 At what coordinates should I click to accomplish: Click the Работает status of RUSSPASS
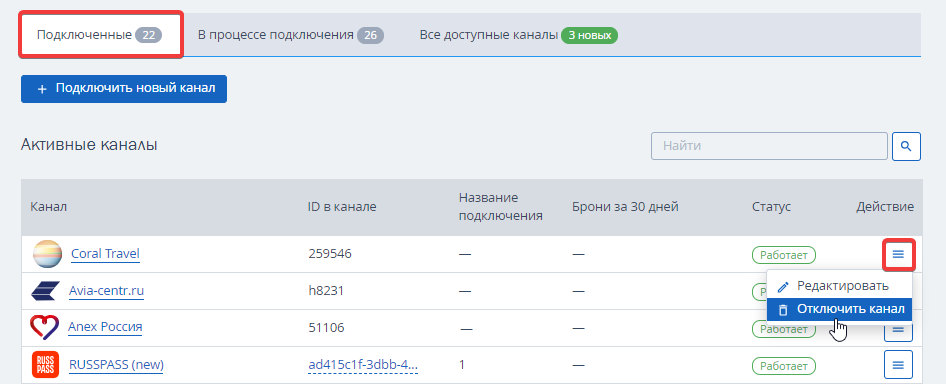coord(784,365)
